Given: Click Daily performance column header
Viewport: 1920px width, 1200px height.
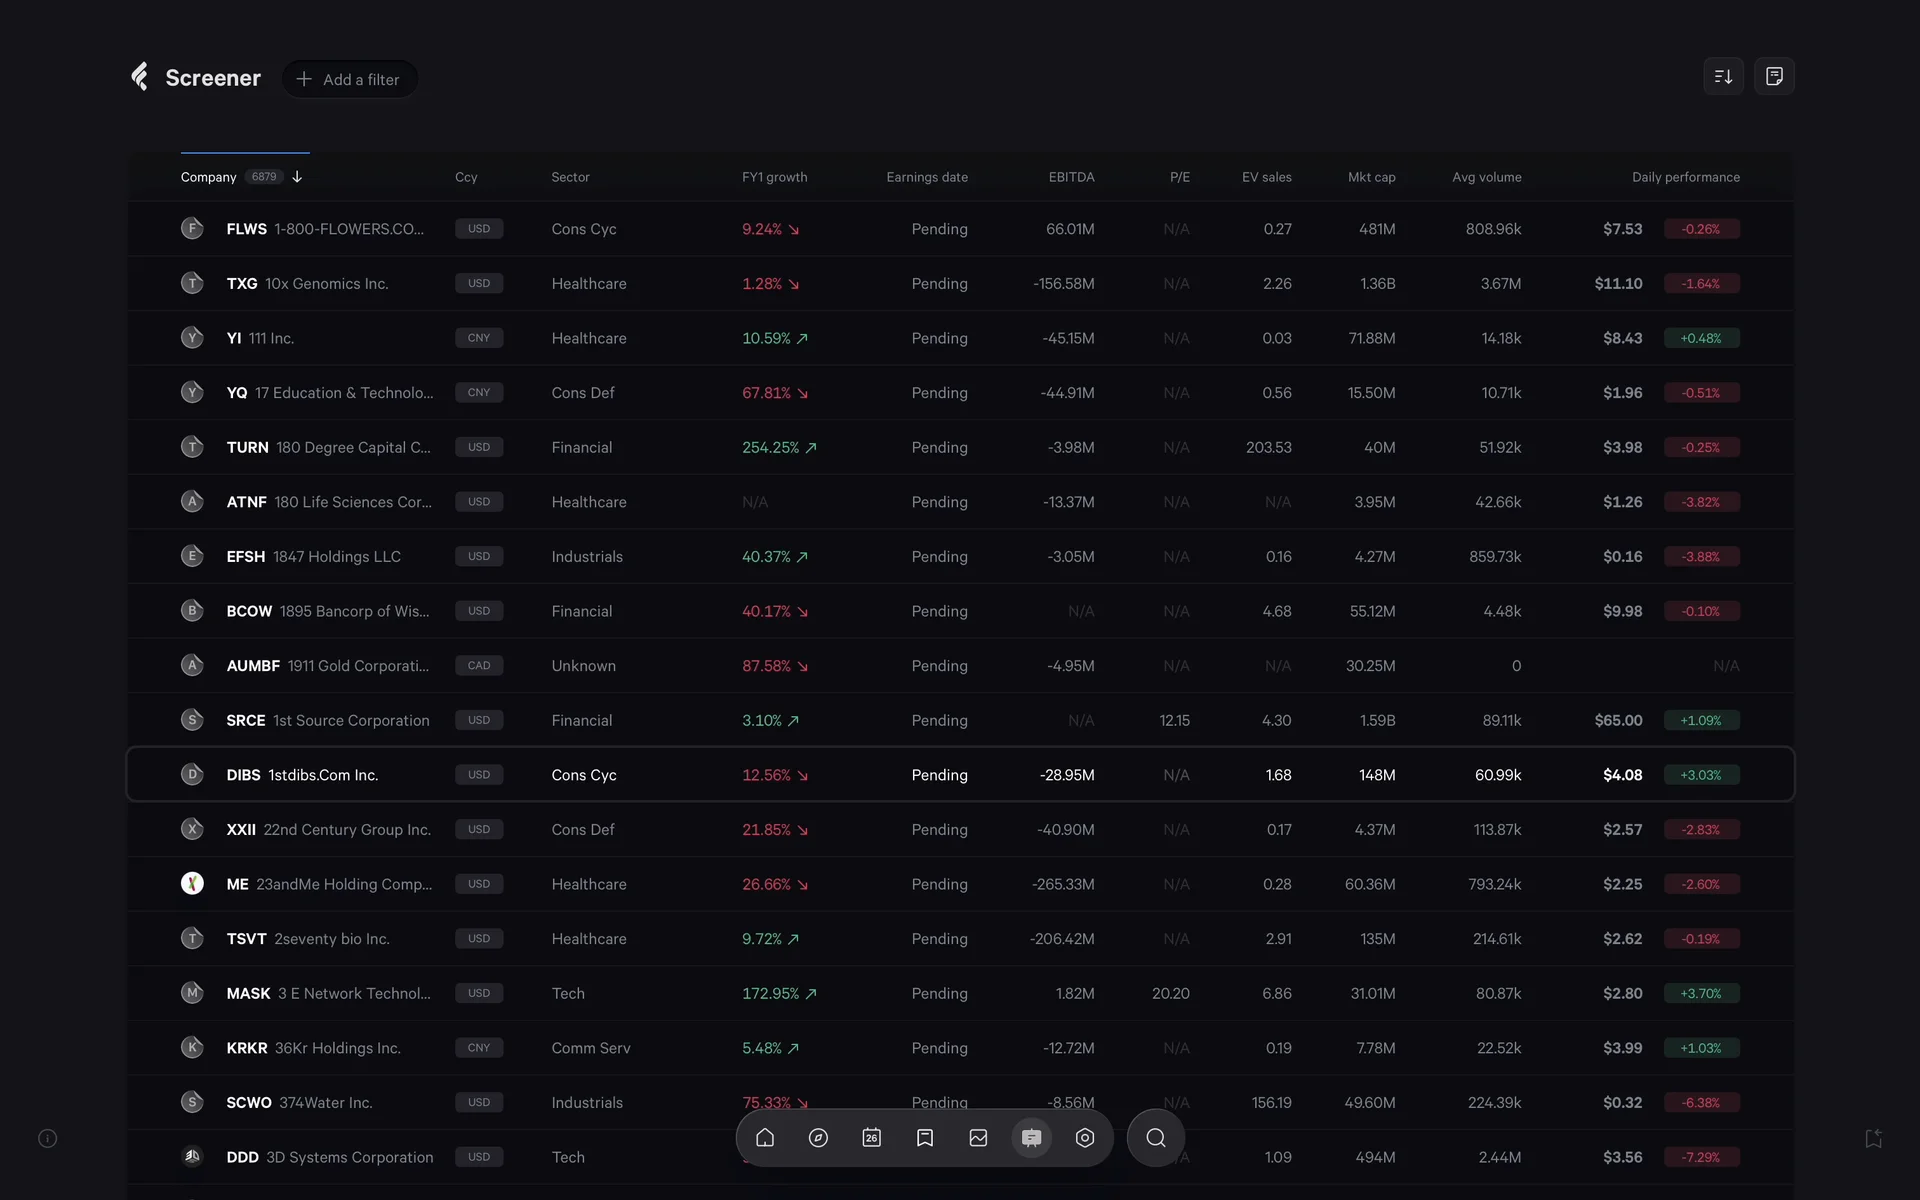Looking at the screenshot, I should (x=1685, y=177).
